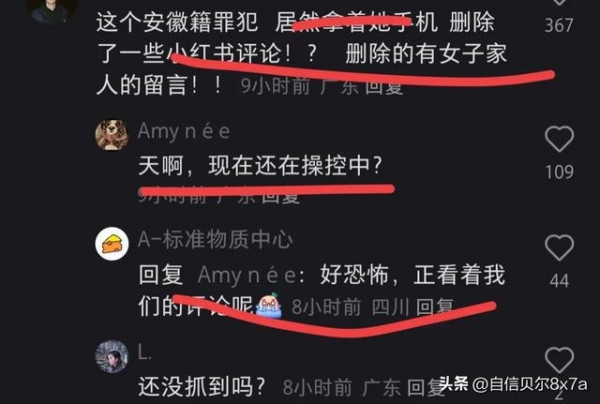
Task: Select the comment 天啊，现在还在操控中
Action: click(x=260, y=166)
